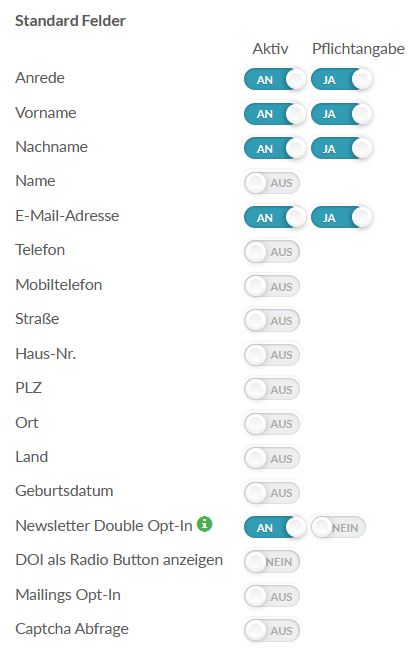The height and width of the screenshot is (652, 420).
Task: Enable DOI als Radio Button anzeigen
Action: pos(272,562)
